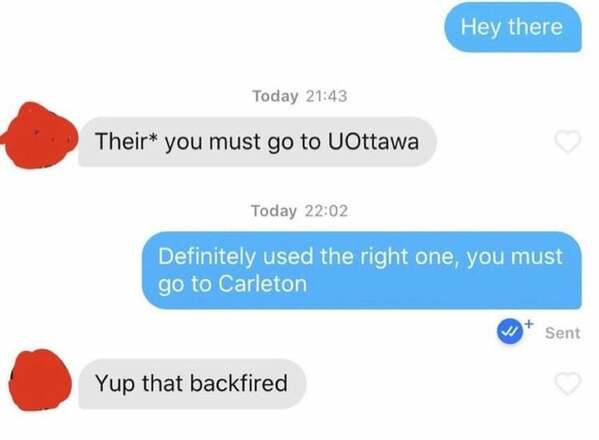599x440 pixels.
Task: Select the 'Yup that backfired' bubble
Action: coord(192,383)
